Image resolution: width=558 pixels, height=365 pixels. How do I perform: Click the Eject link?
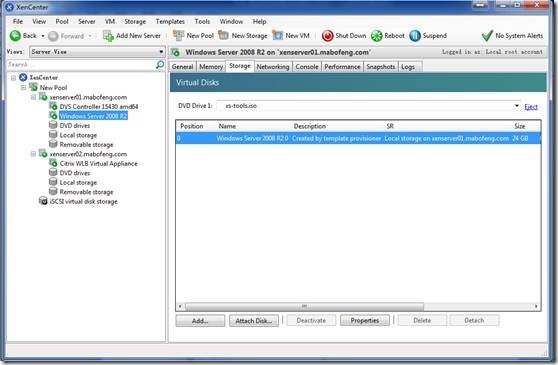click(531, 107)
